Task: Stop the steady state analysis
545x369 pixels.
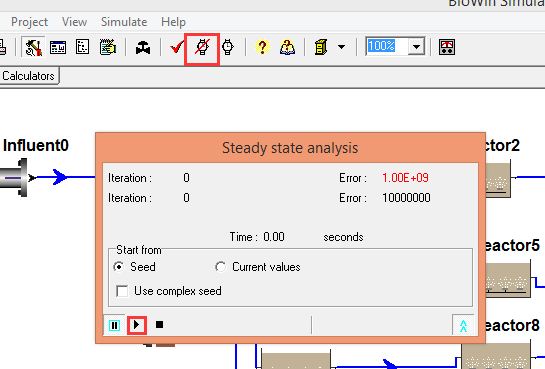Action: [160, 325]
